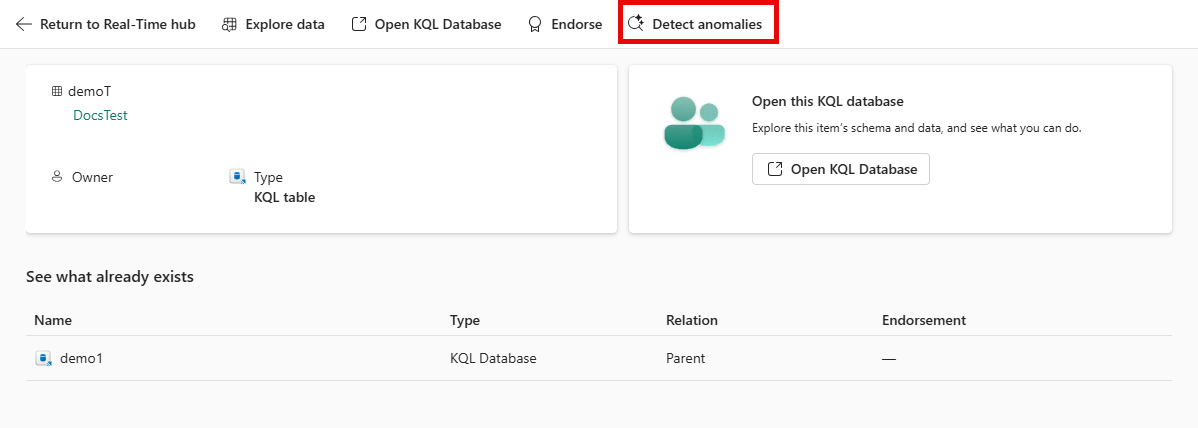The height and width of the screenshot is (428, 1198).
Task: Click the people illustration in the card
Action: [693, 123]
